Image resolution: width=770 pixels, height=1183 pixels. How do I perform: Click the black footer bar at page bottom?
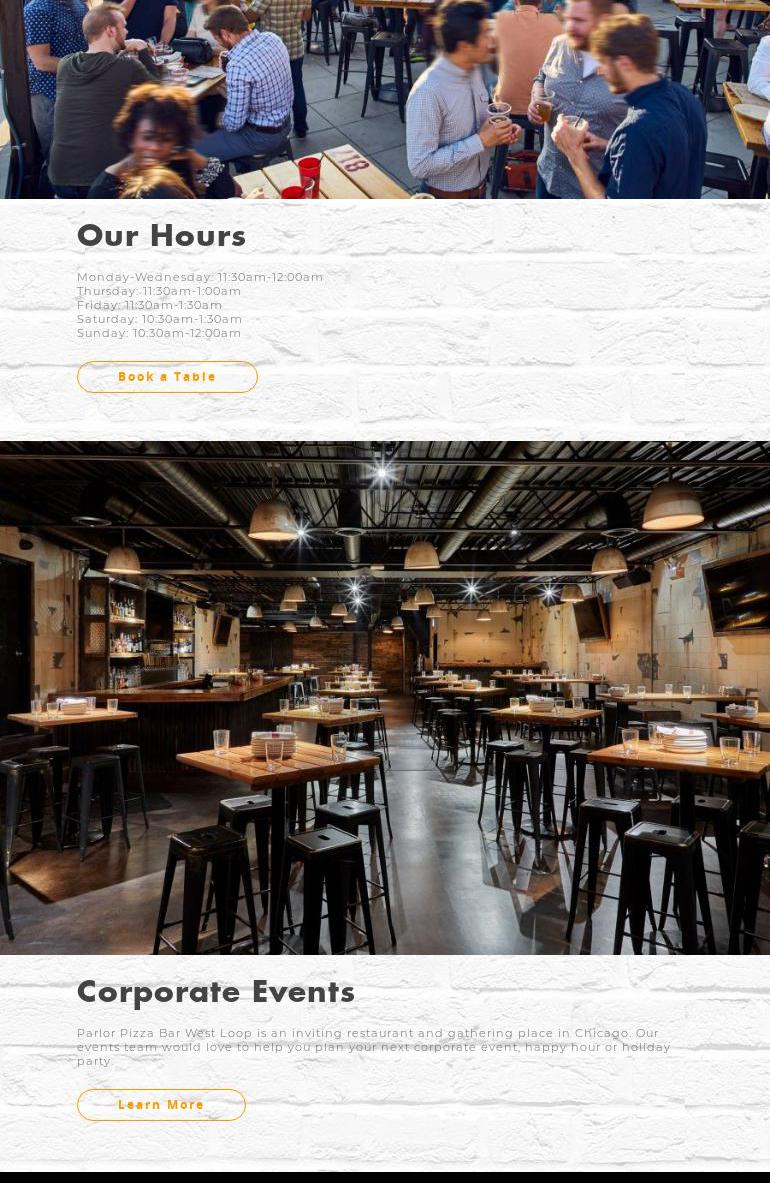[x=385, y=1177]
